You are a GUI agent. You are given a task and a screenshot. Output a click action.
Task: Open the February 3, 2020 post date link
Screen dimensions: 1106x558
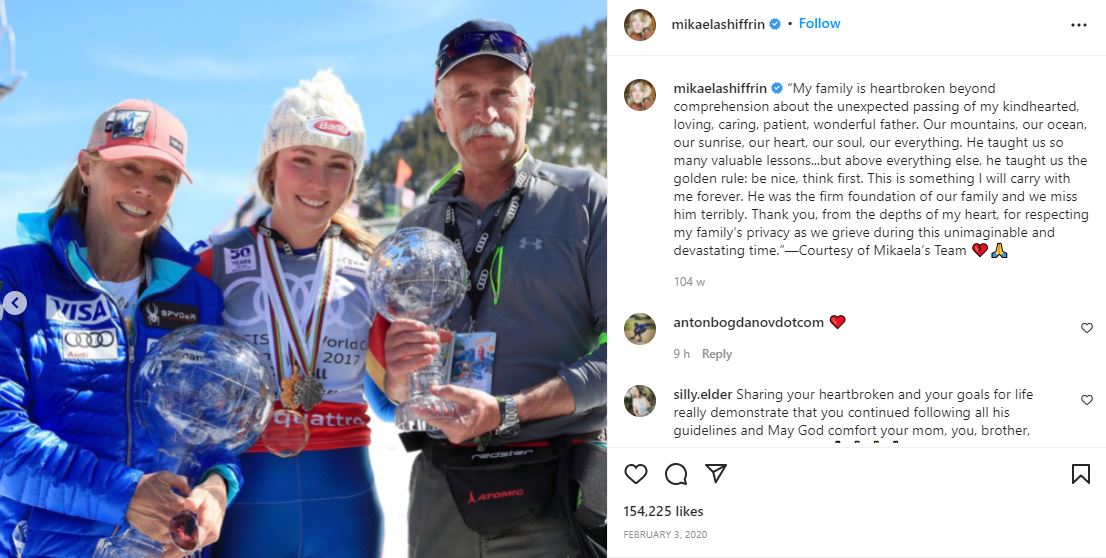coord(665,535)
